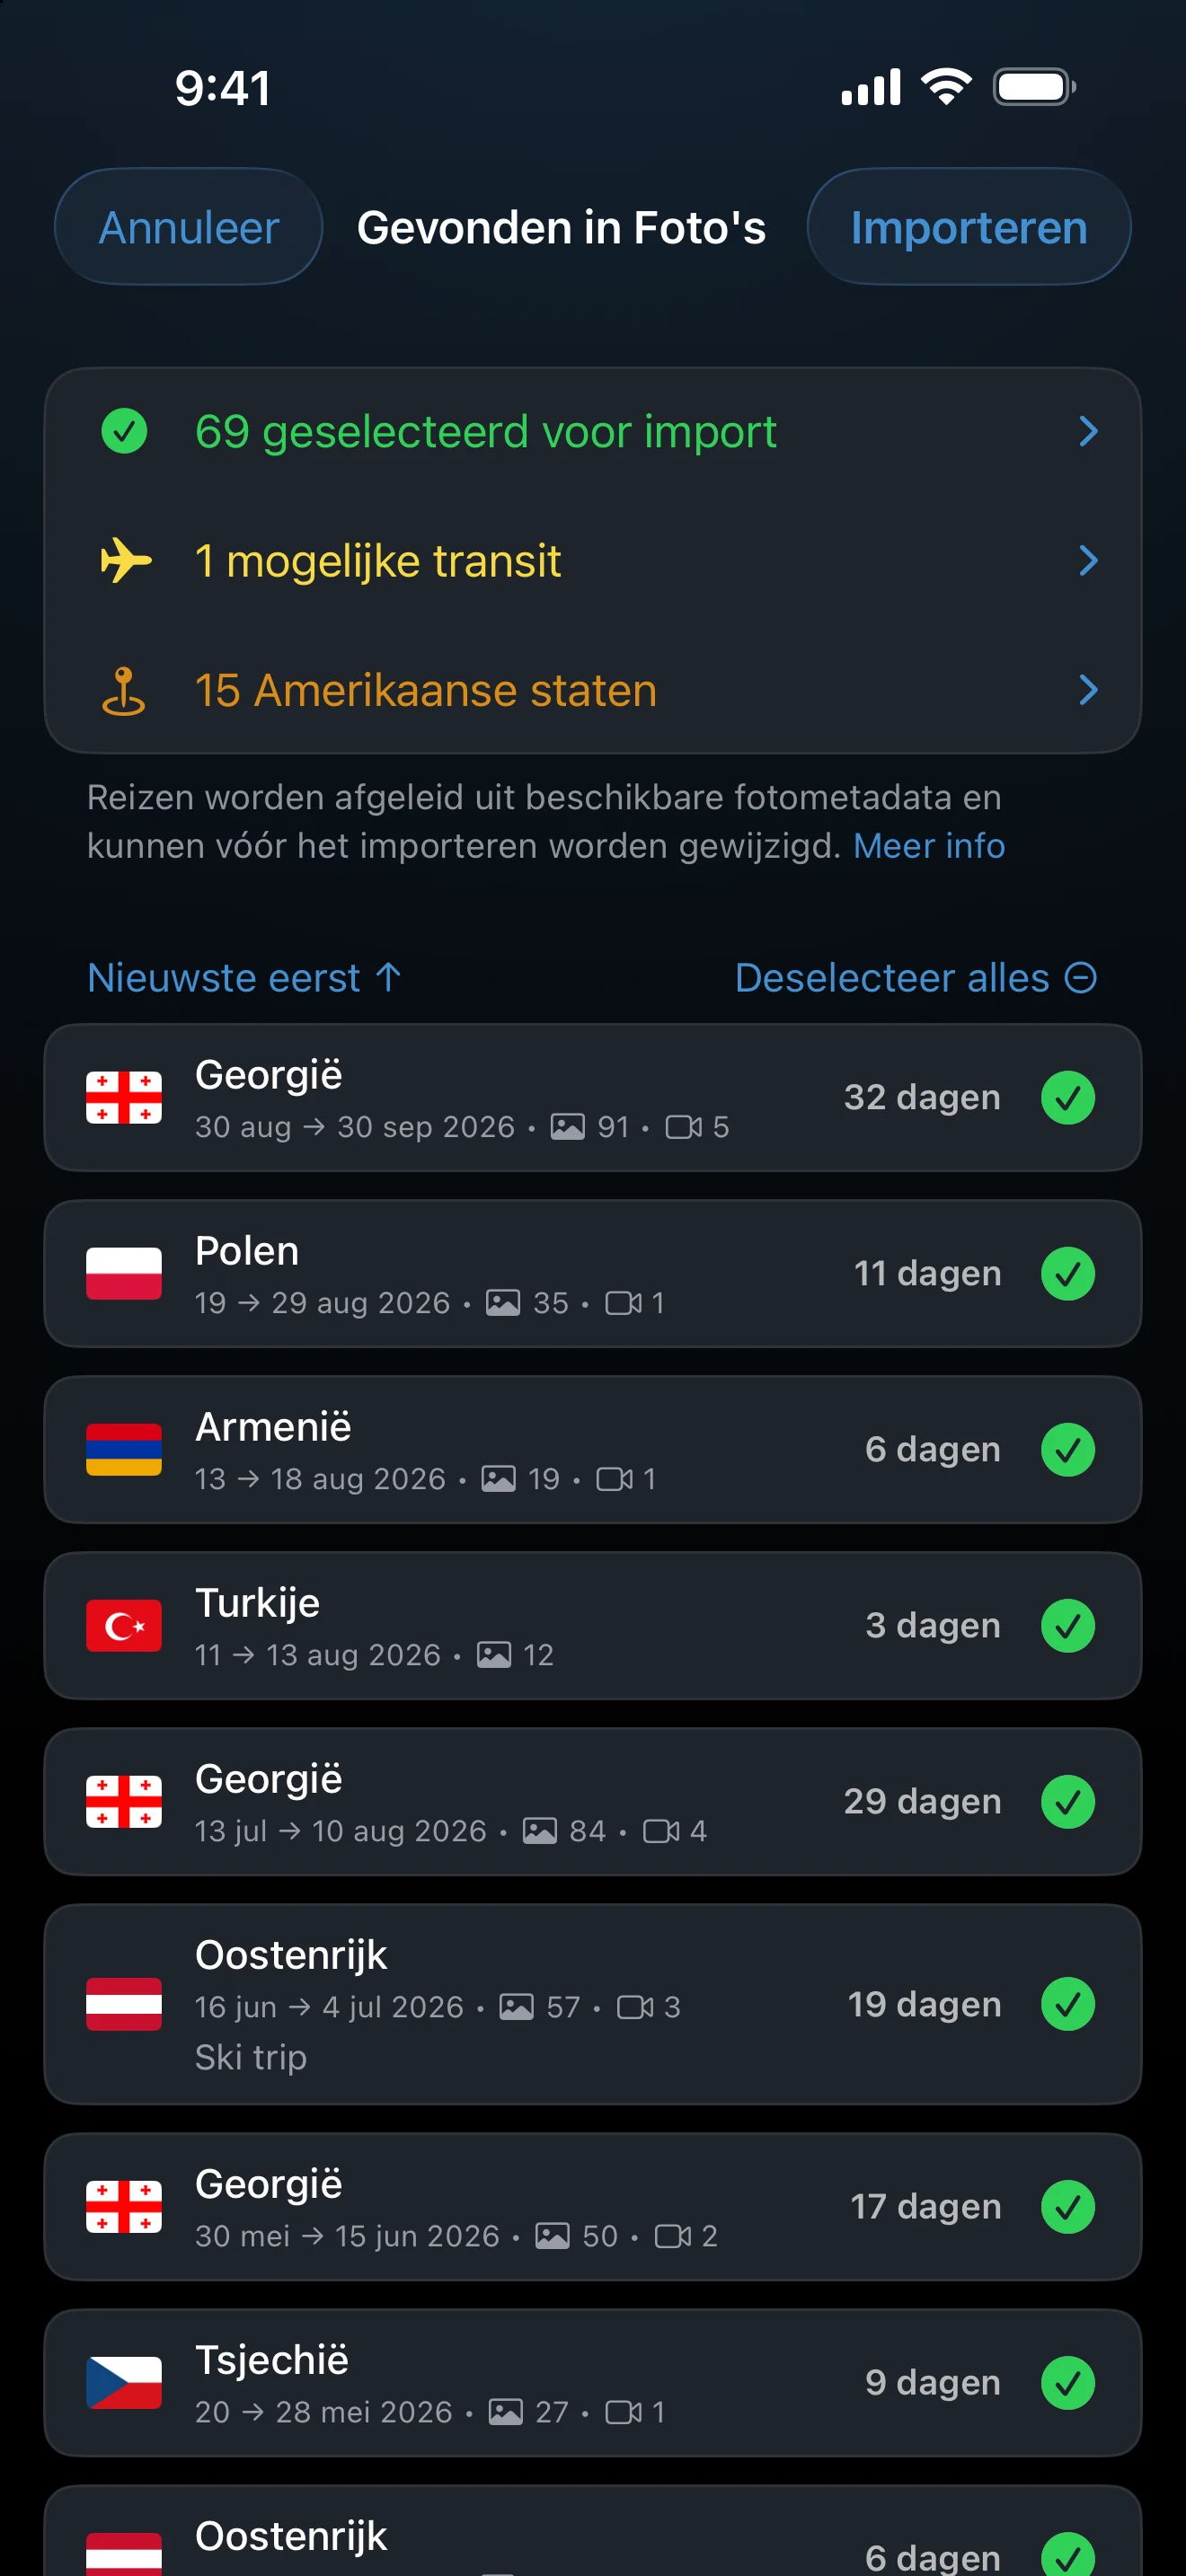Tap the Importeren button
This screenshot has width=1186, height=2576.
click(x=969, y=227)
